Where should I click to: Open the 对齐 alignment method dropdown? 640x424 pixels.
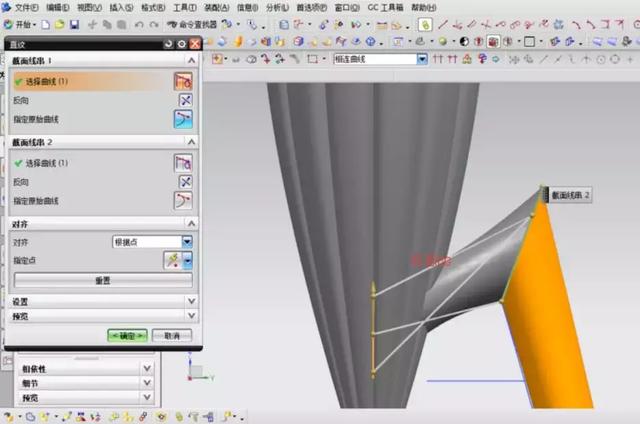click(187, 242)
